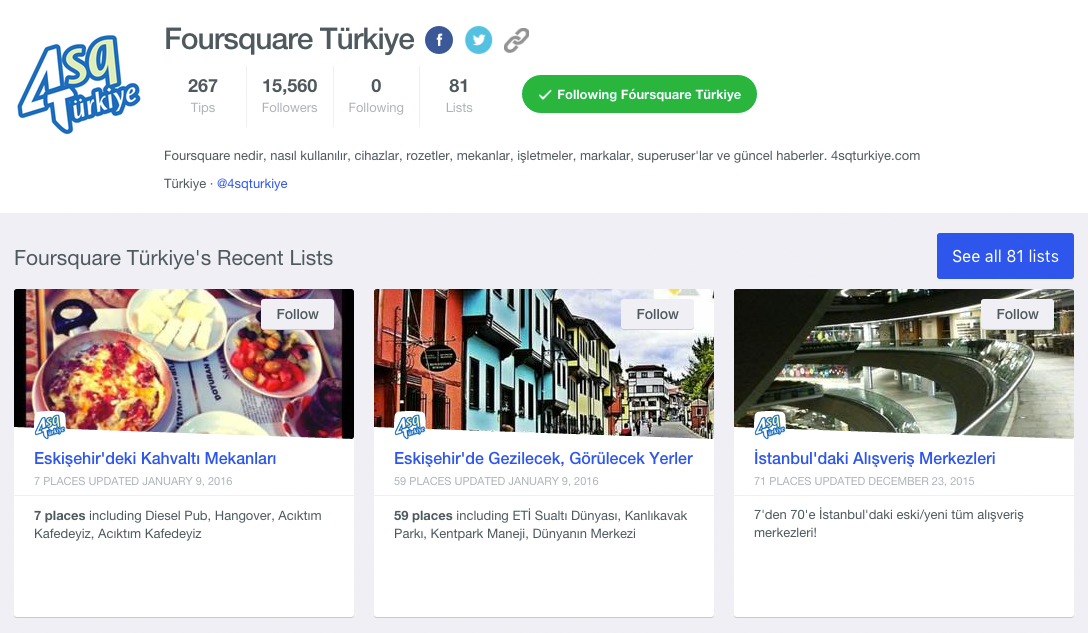Follow the Eskişehir'deki Kahvaltı Mekanları list
Screen dimensions: 1088x633
pyautogui.click(x=298, y=314)
